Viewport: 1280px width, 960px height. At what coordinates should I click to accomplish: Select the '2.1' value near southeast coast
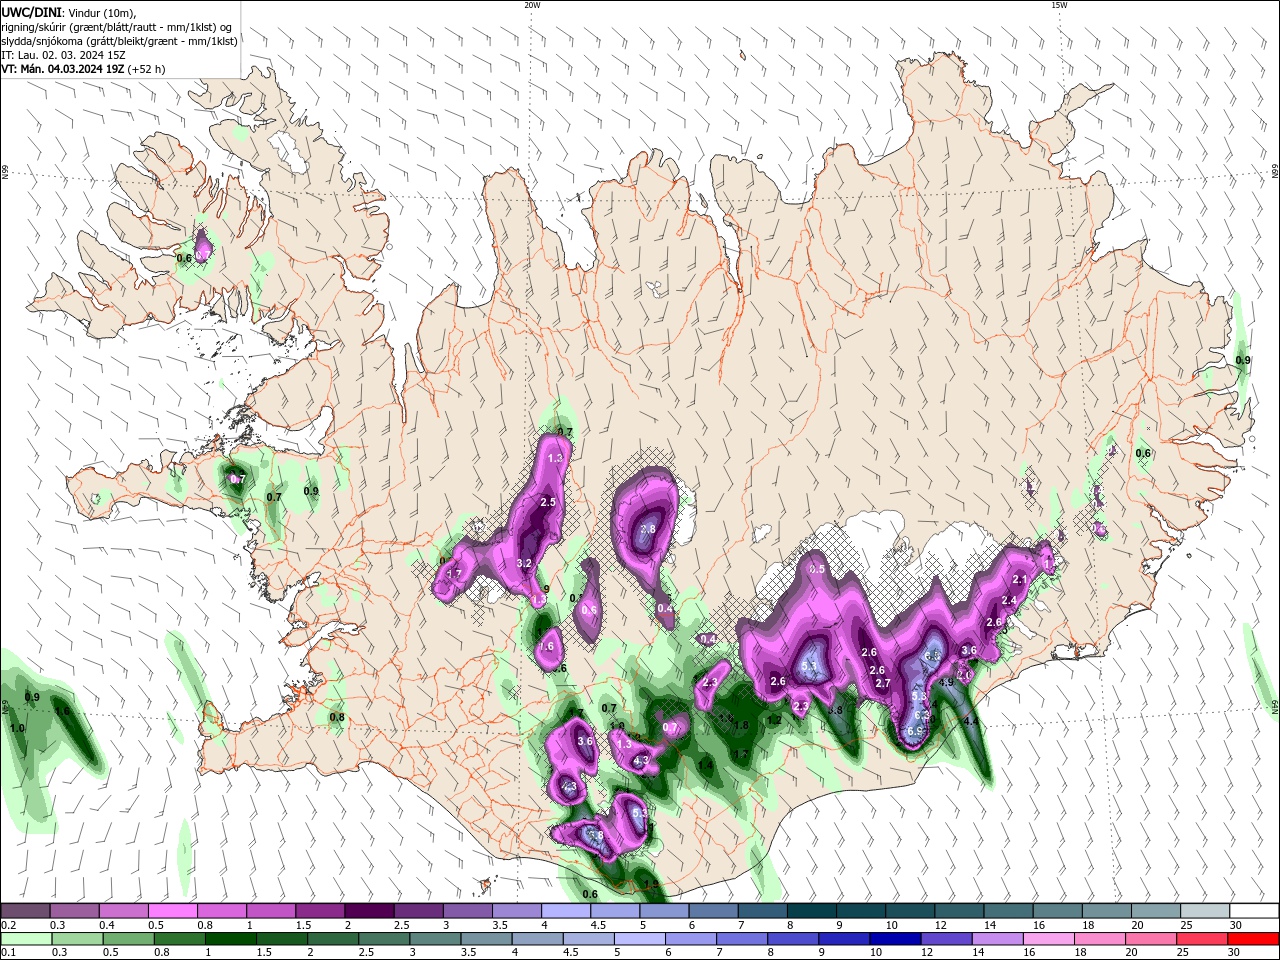click(x=1020, y=579)
